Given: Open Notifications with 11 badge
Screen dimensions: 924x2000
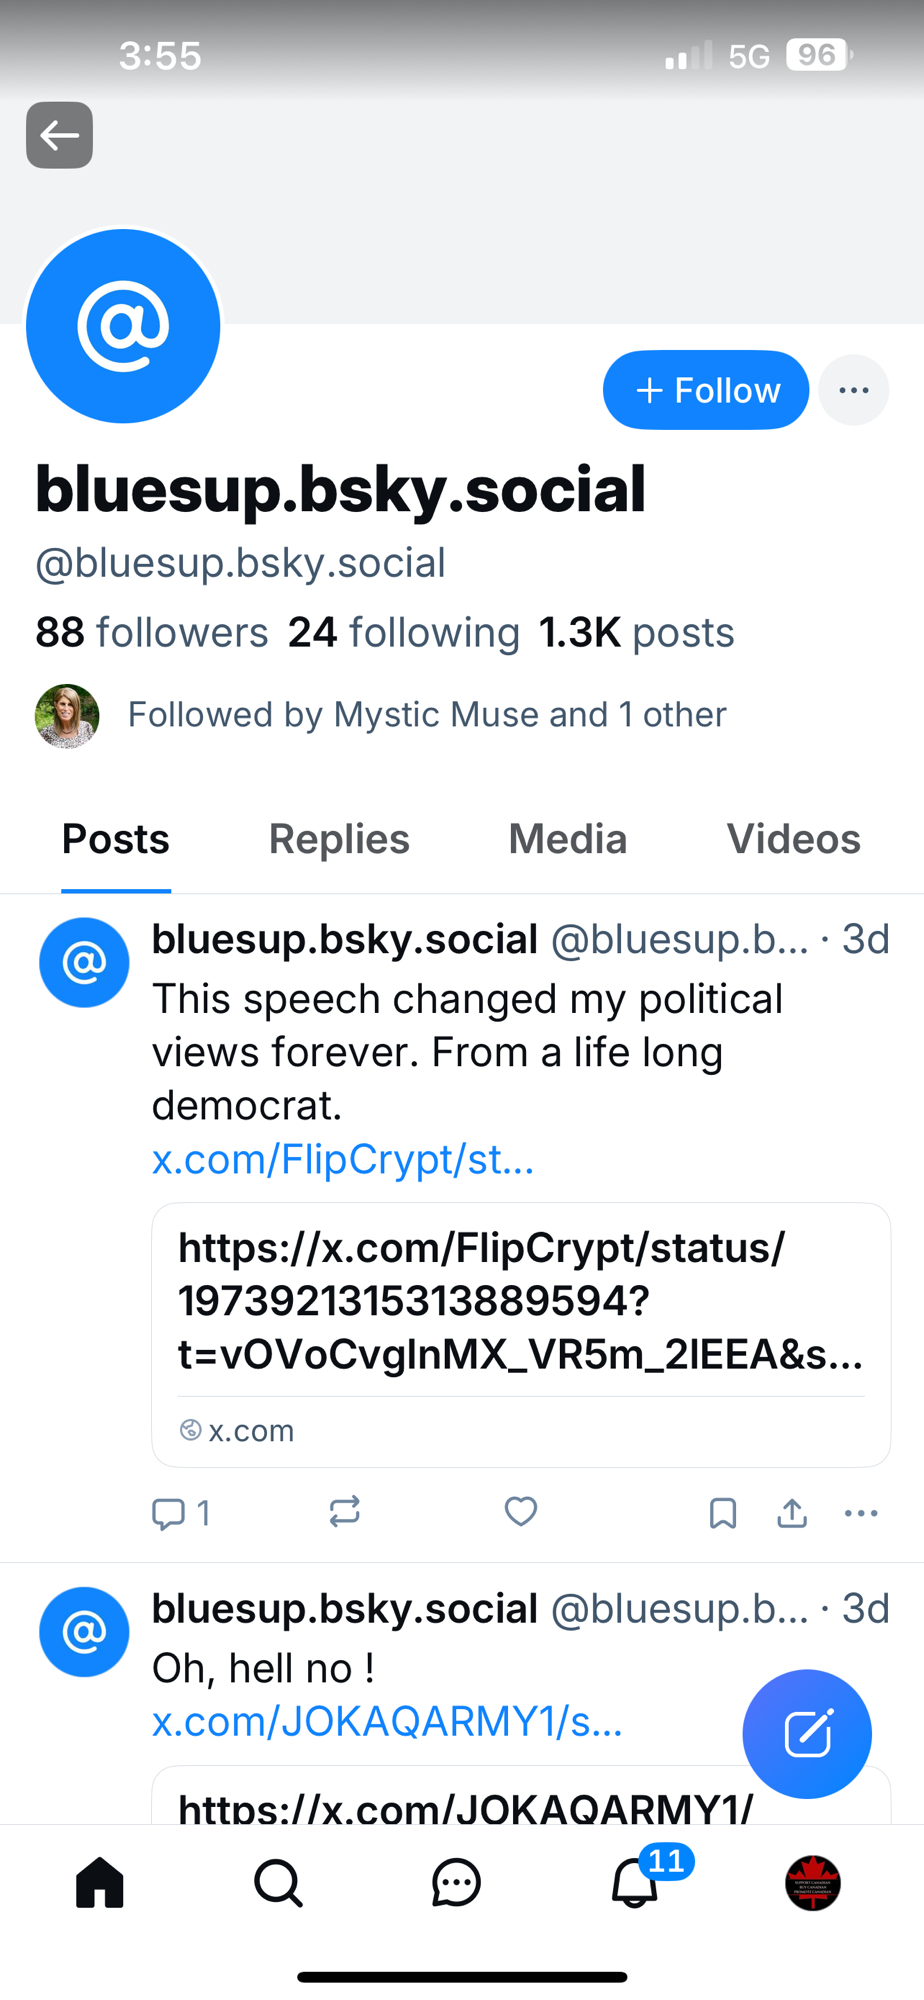Looking at the screenshot, I should point(635,1883).
